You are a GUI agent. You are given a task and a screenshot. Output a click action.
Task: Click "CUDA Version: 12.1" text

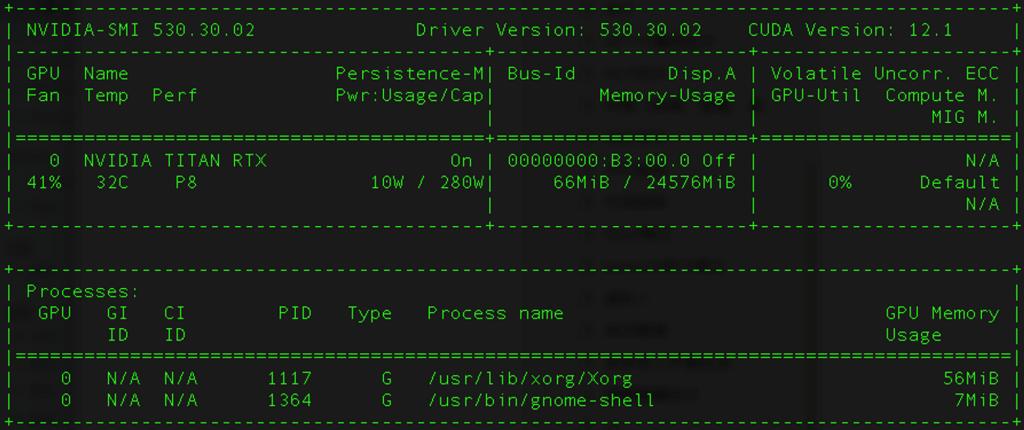[850, 30]
